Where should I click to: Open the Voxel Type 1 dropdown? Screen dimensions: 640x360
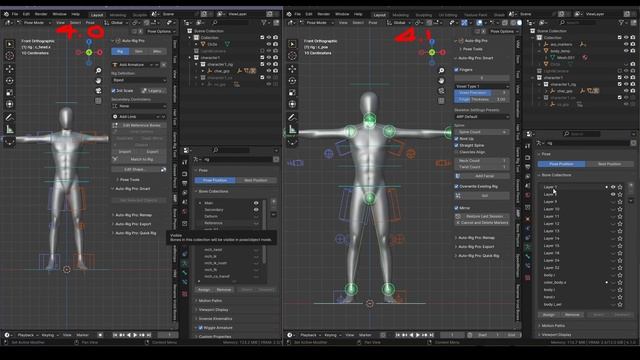(482, 87)
